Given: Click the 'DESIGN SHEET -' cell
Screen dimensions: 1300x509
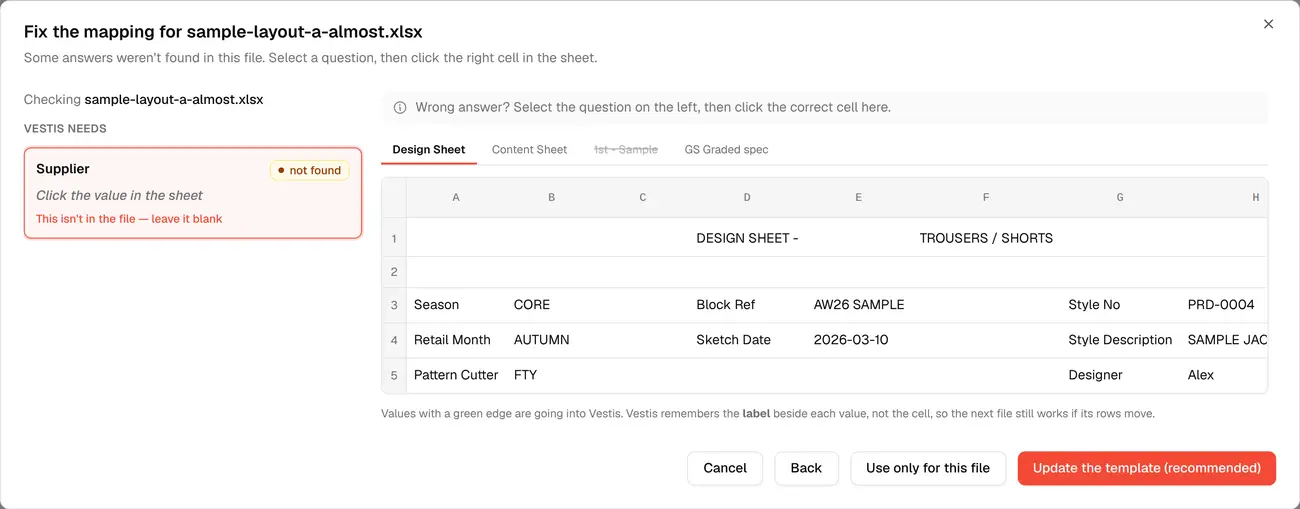Looking at the screenshot, I should pyautogui.click(x=747, y=238).
